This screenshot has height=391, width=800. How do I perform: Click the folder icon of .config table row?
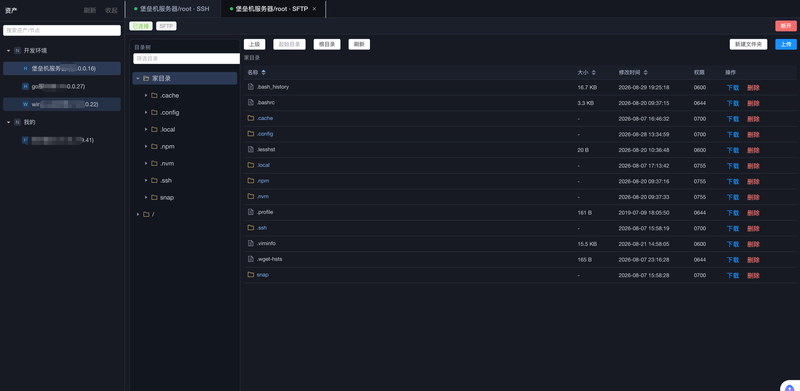[251, 134]
